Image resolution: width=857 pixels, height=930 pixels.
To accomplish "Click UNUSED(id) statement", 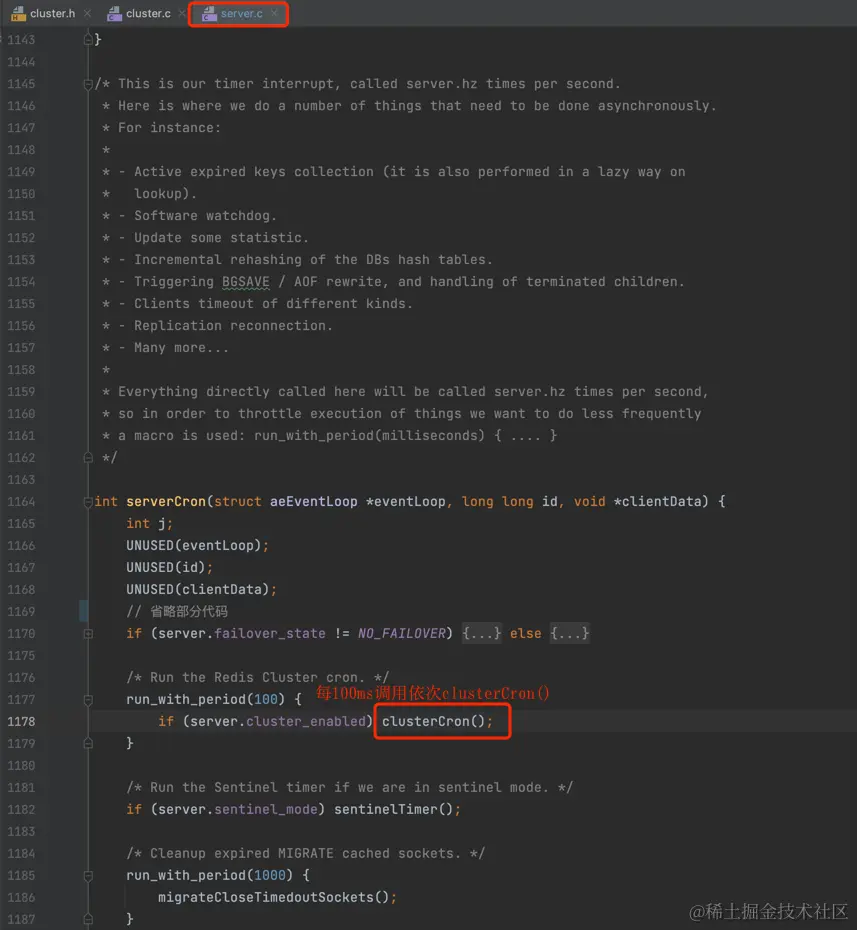I will point(170,568).
